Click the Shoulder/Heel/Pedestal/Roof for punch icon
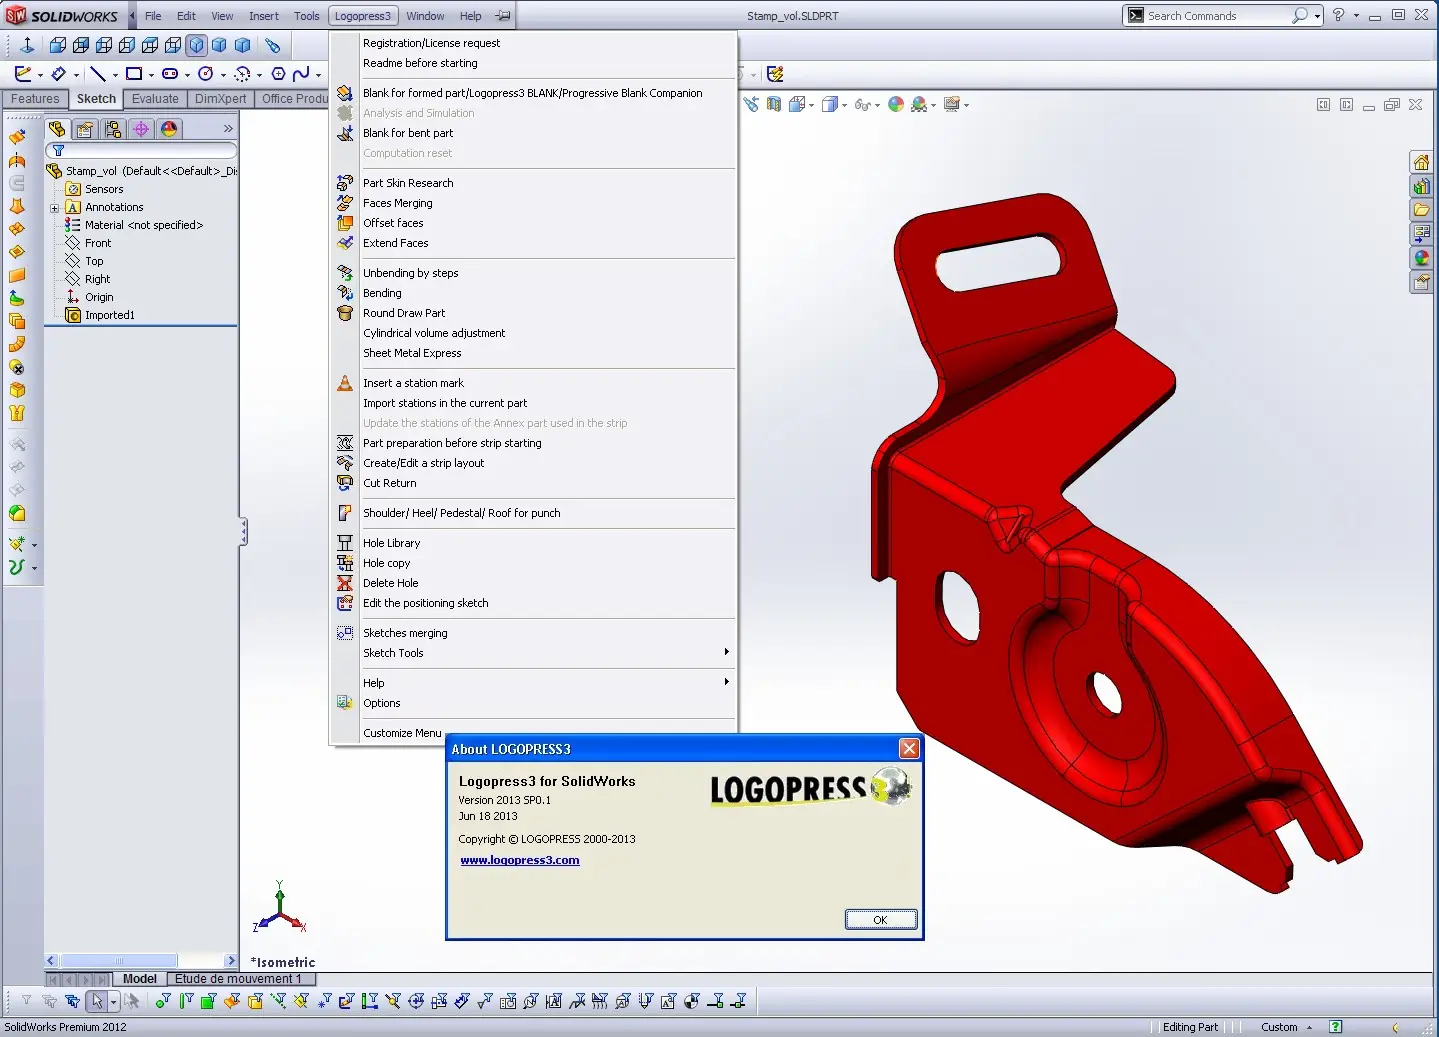 click(x=345, y=513)
